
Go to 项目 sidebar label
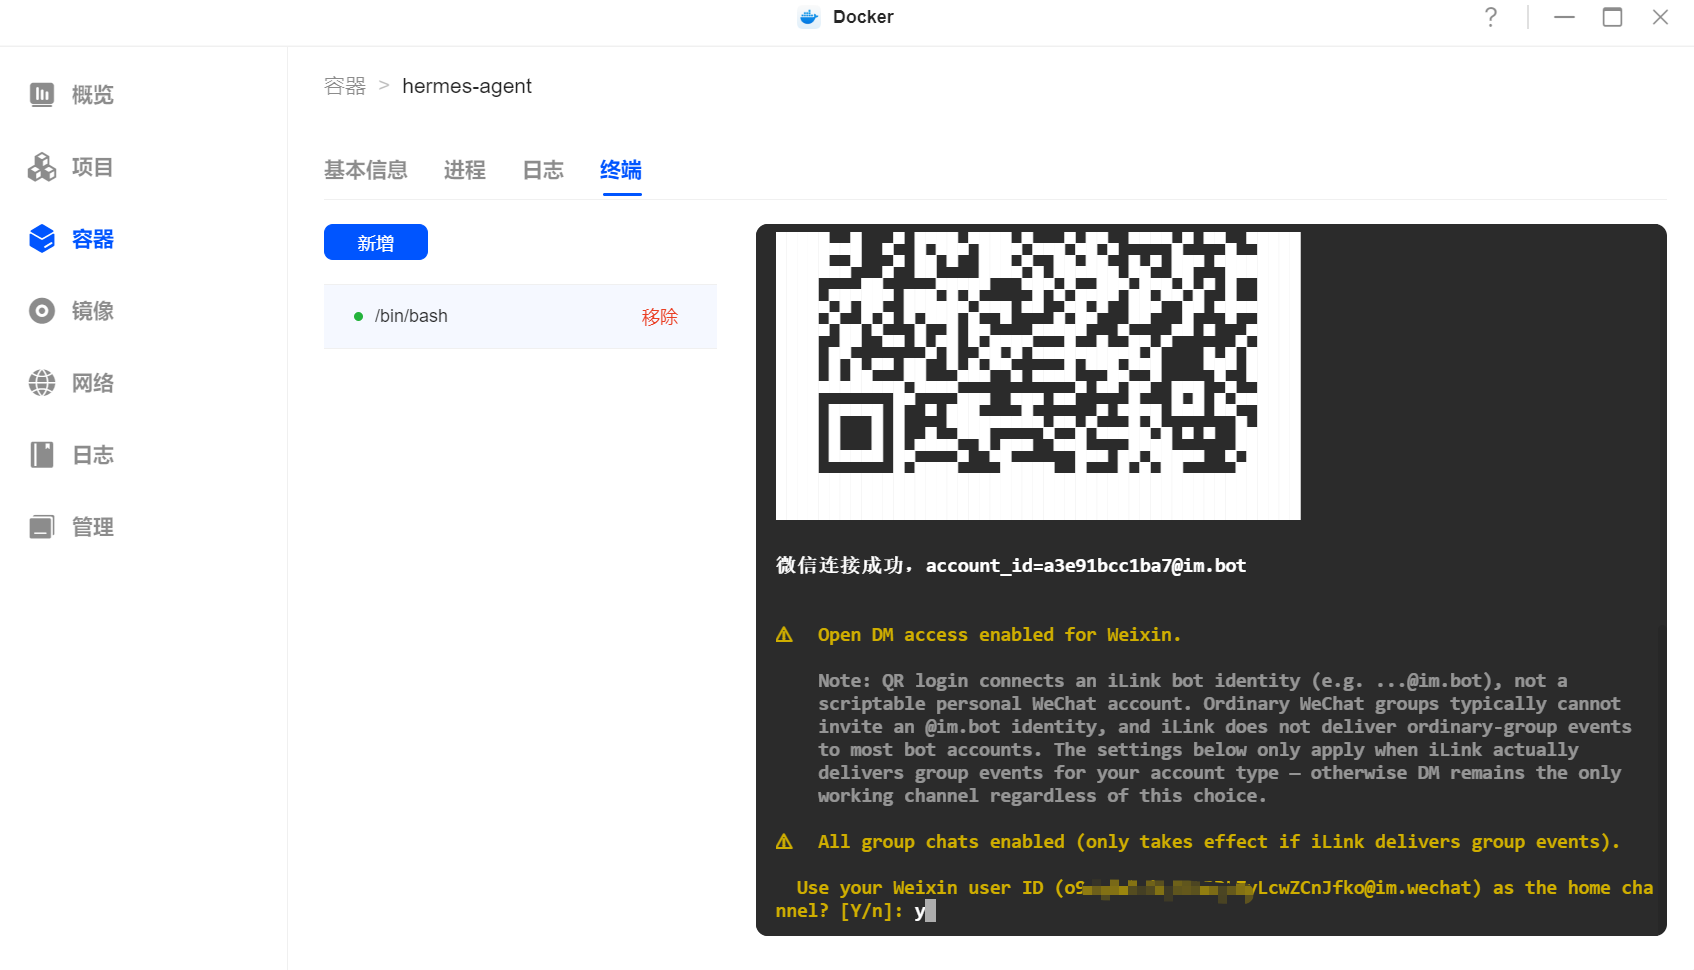click(x=93, y=167)
